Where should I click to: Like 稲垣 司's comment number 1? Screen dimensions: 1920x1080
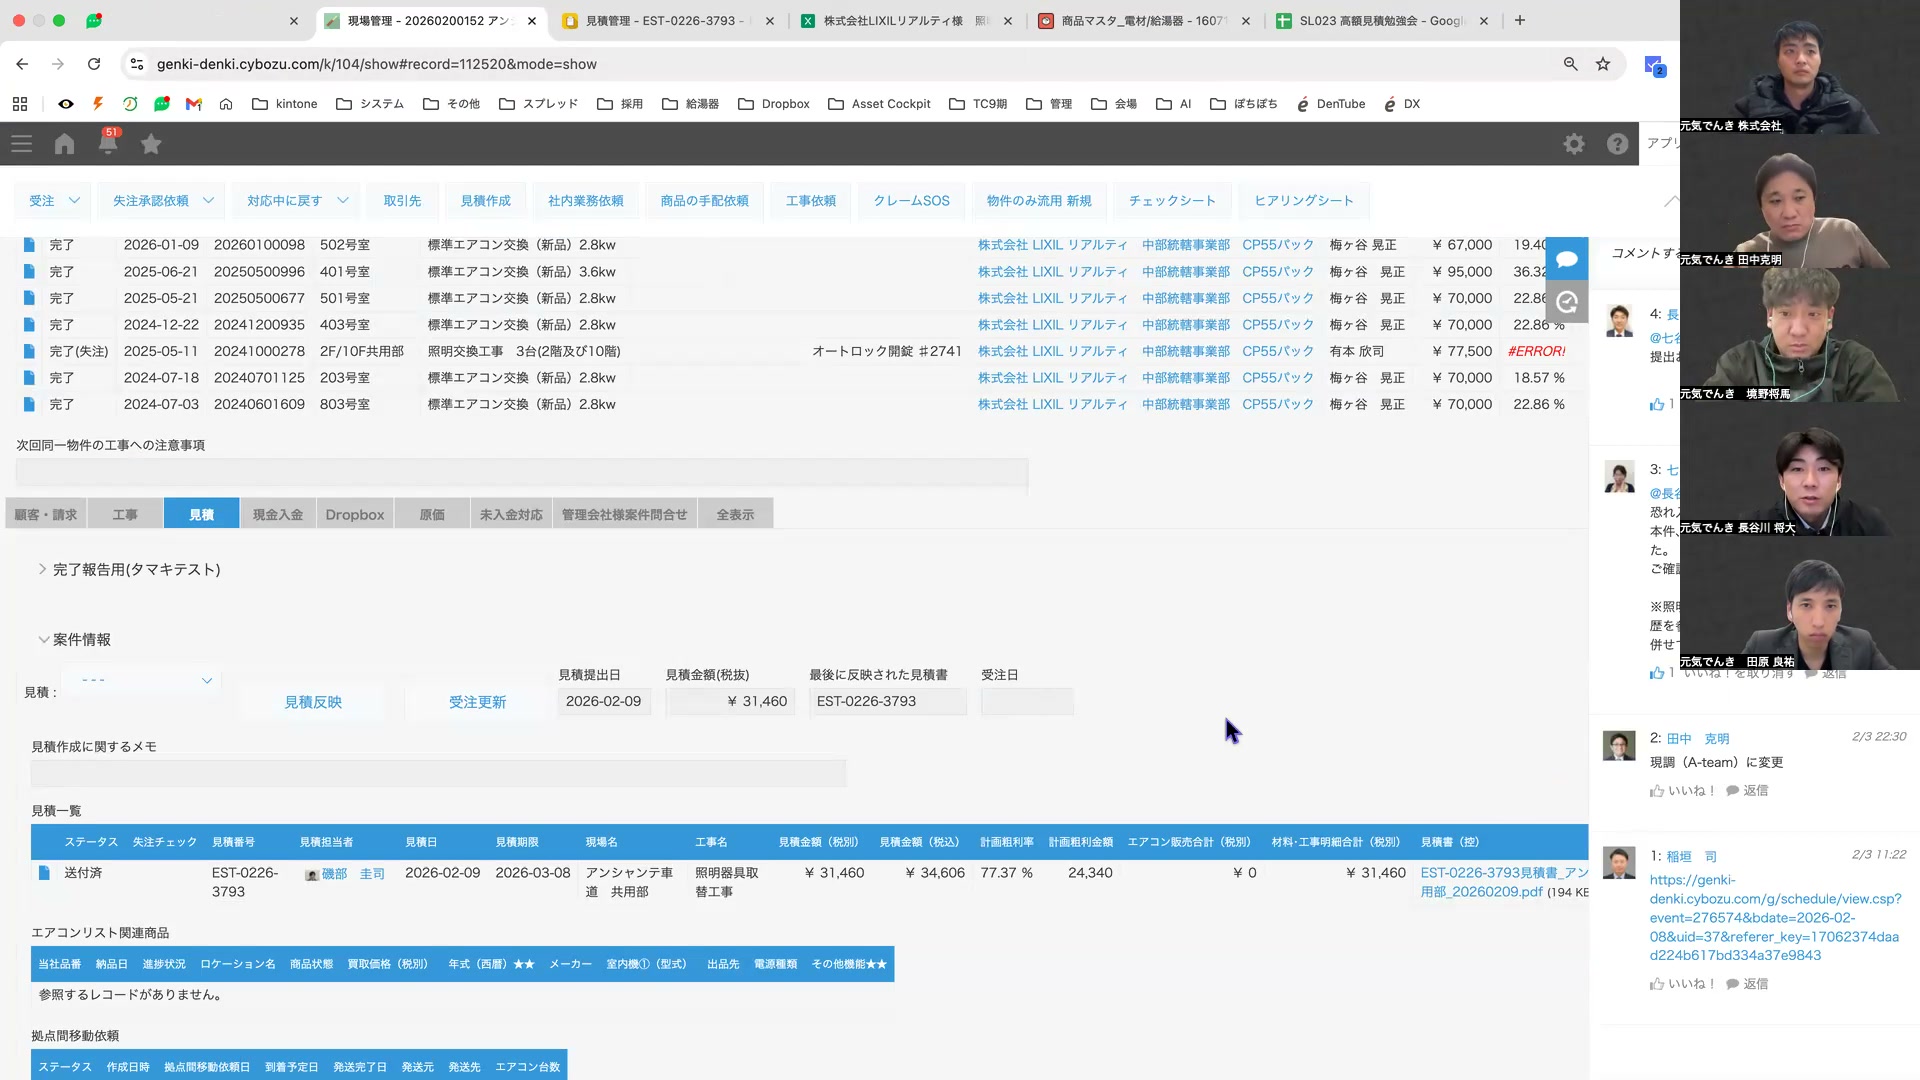(x=1682, y=984)
